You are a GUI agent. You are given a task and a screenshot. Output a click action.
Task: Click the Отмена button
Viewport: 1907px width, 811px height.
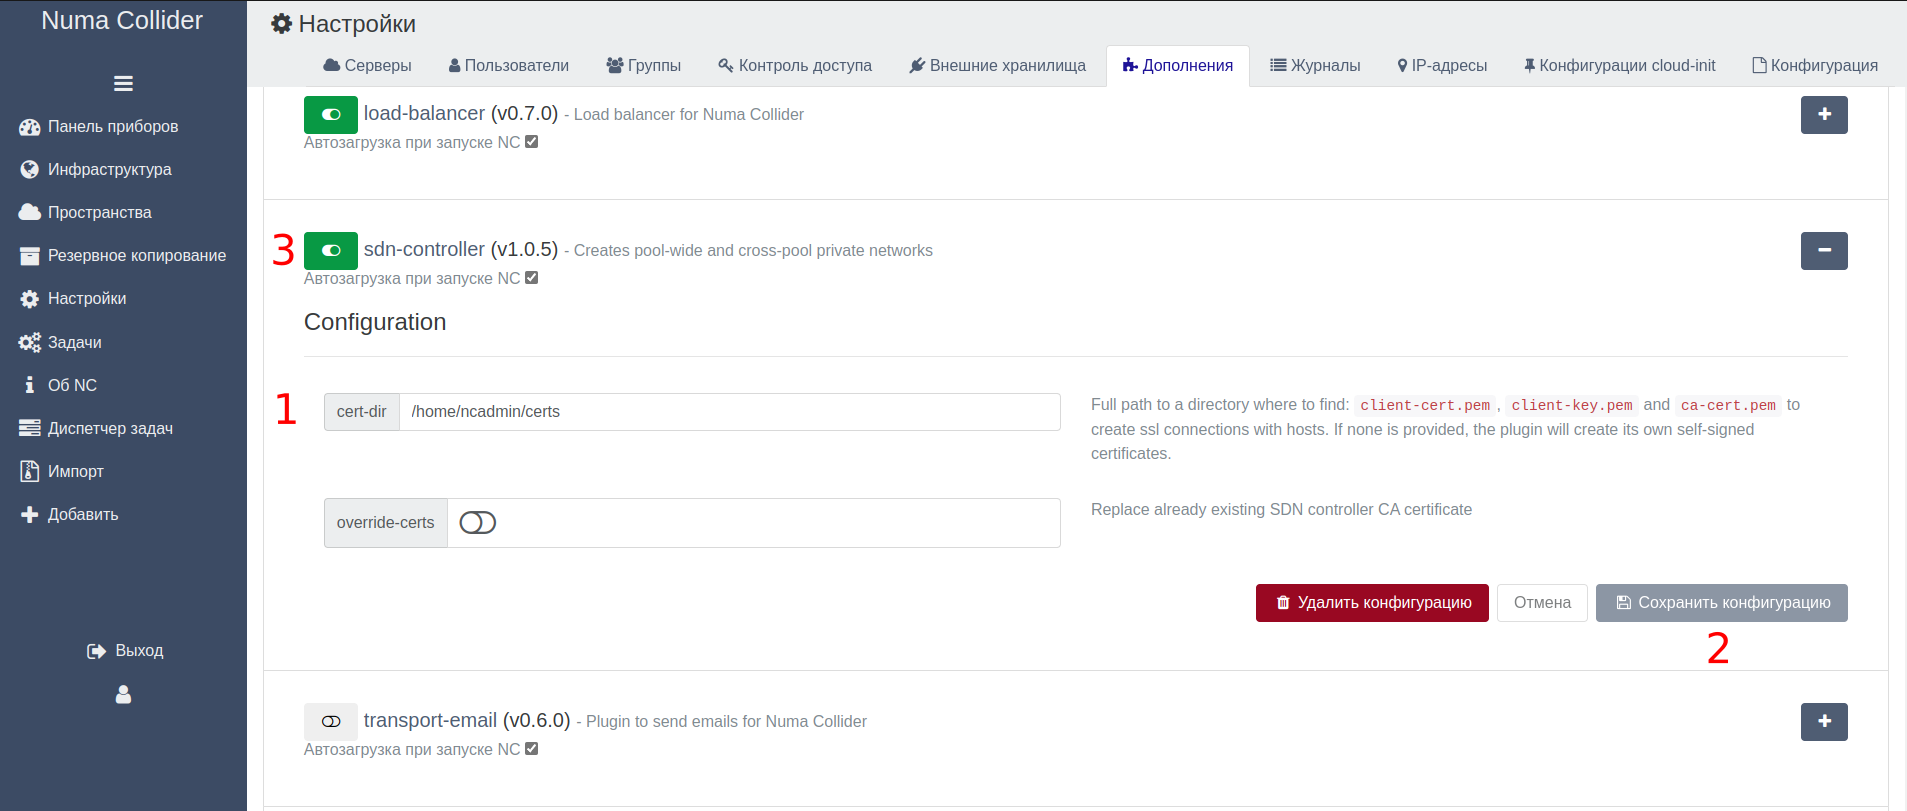point(1542,603)
